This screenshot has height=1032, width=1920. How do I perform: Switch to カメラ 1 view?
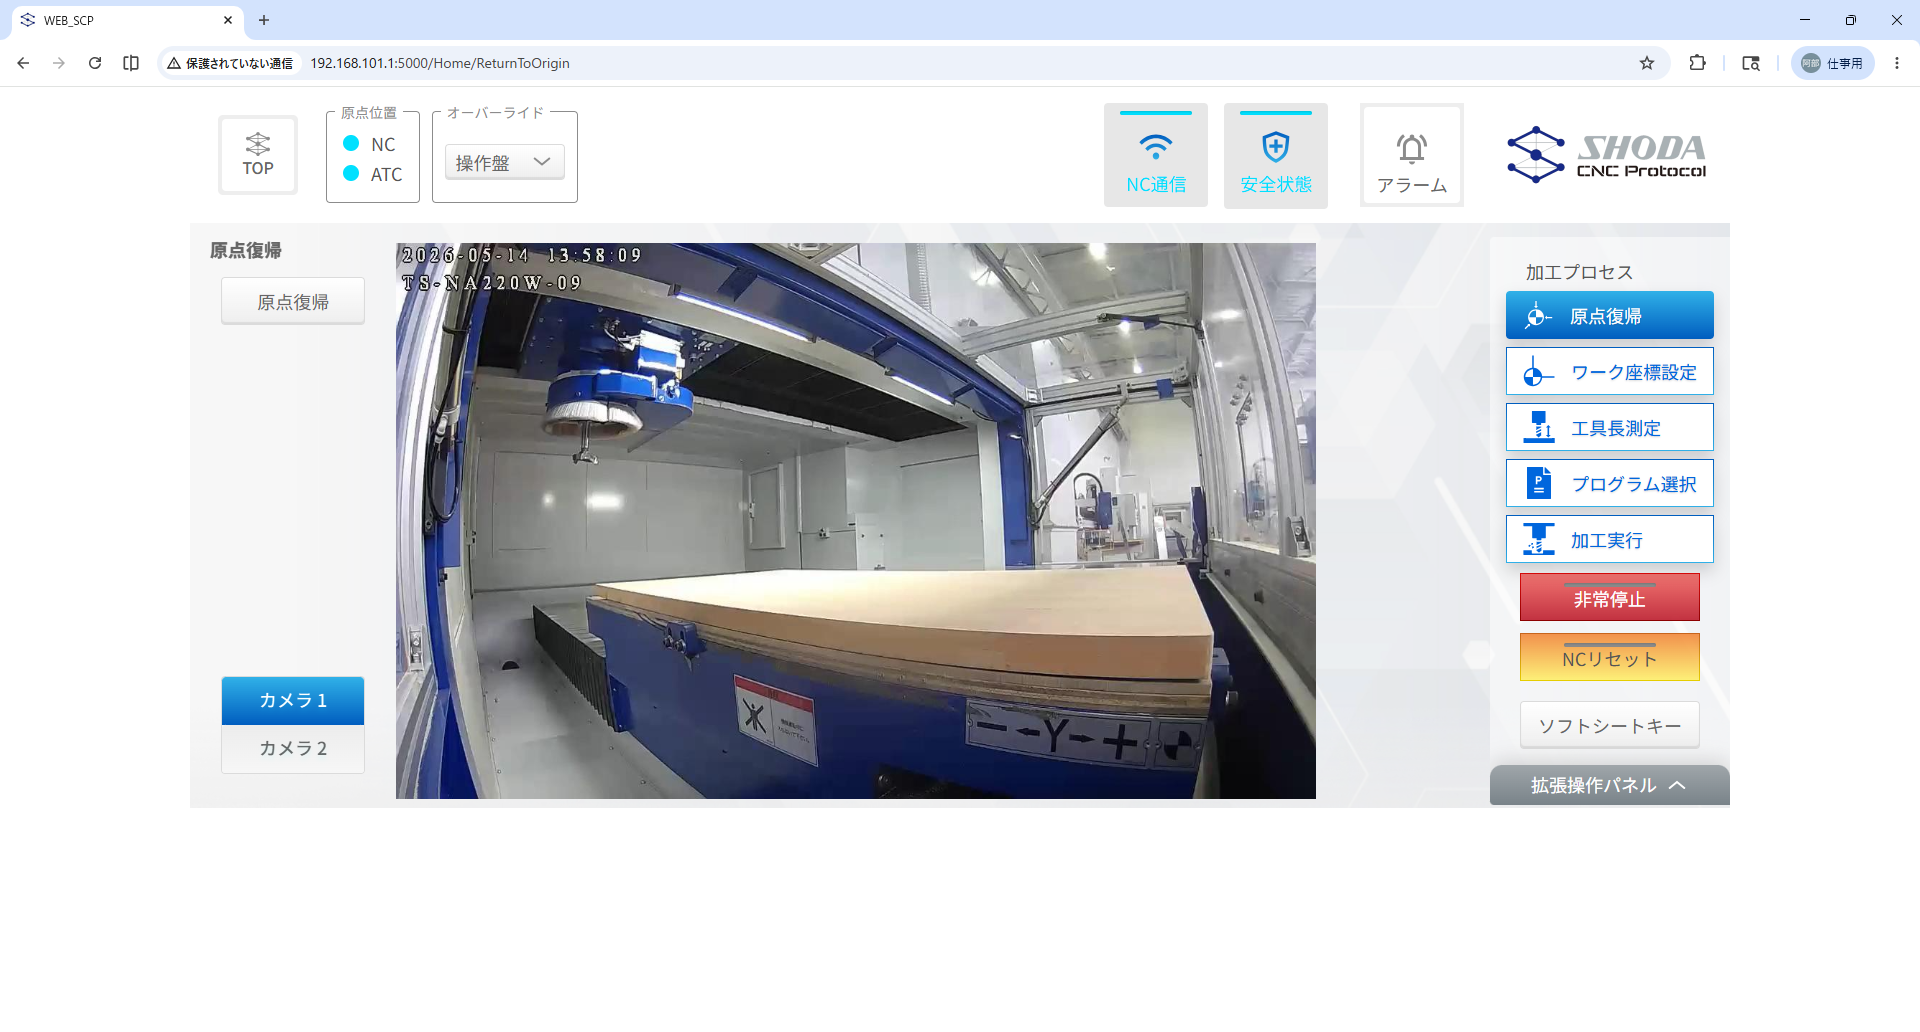293,700
